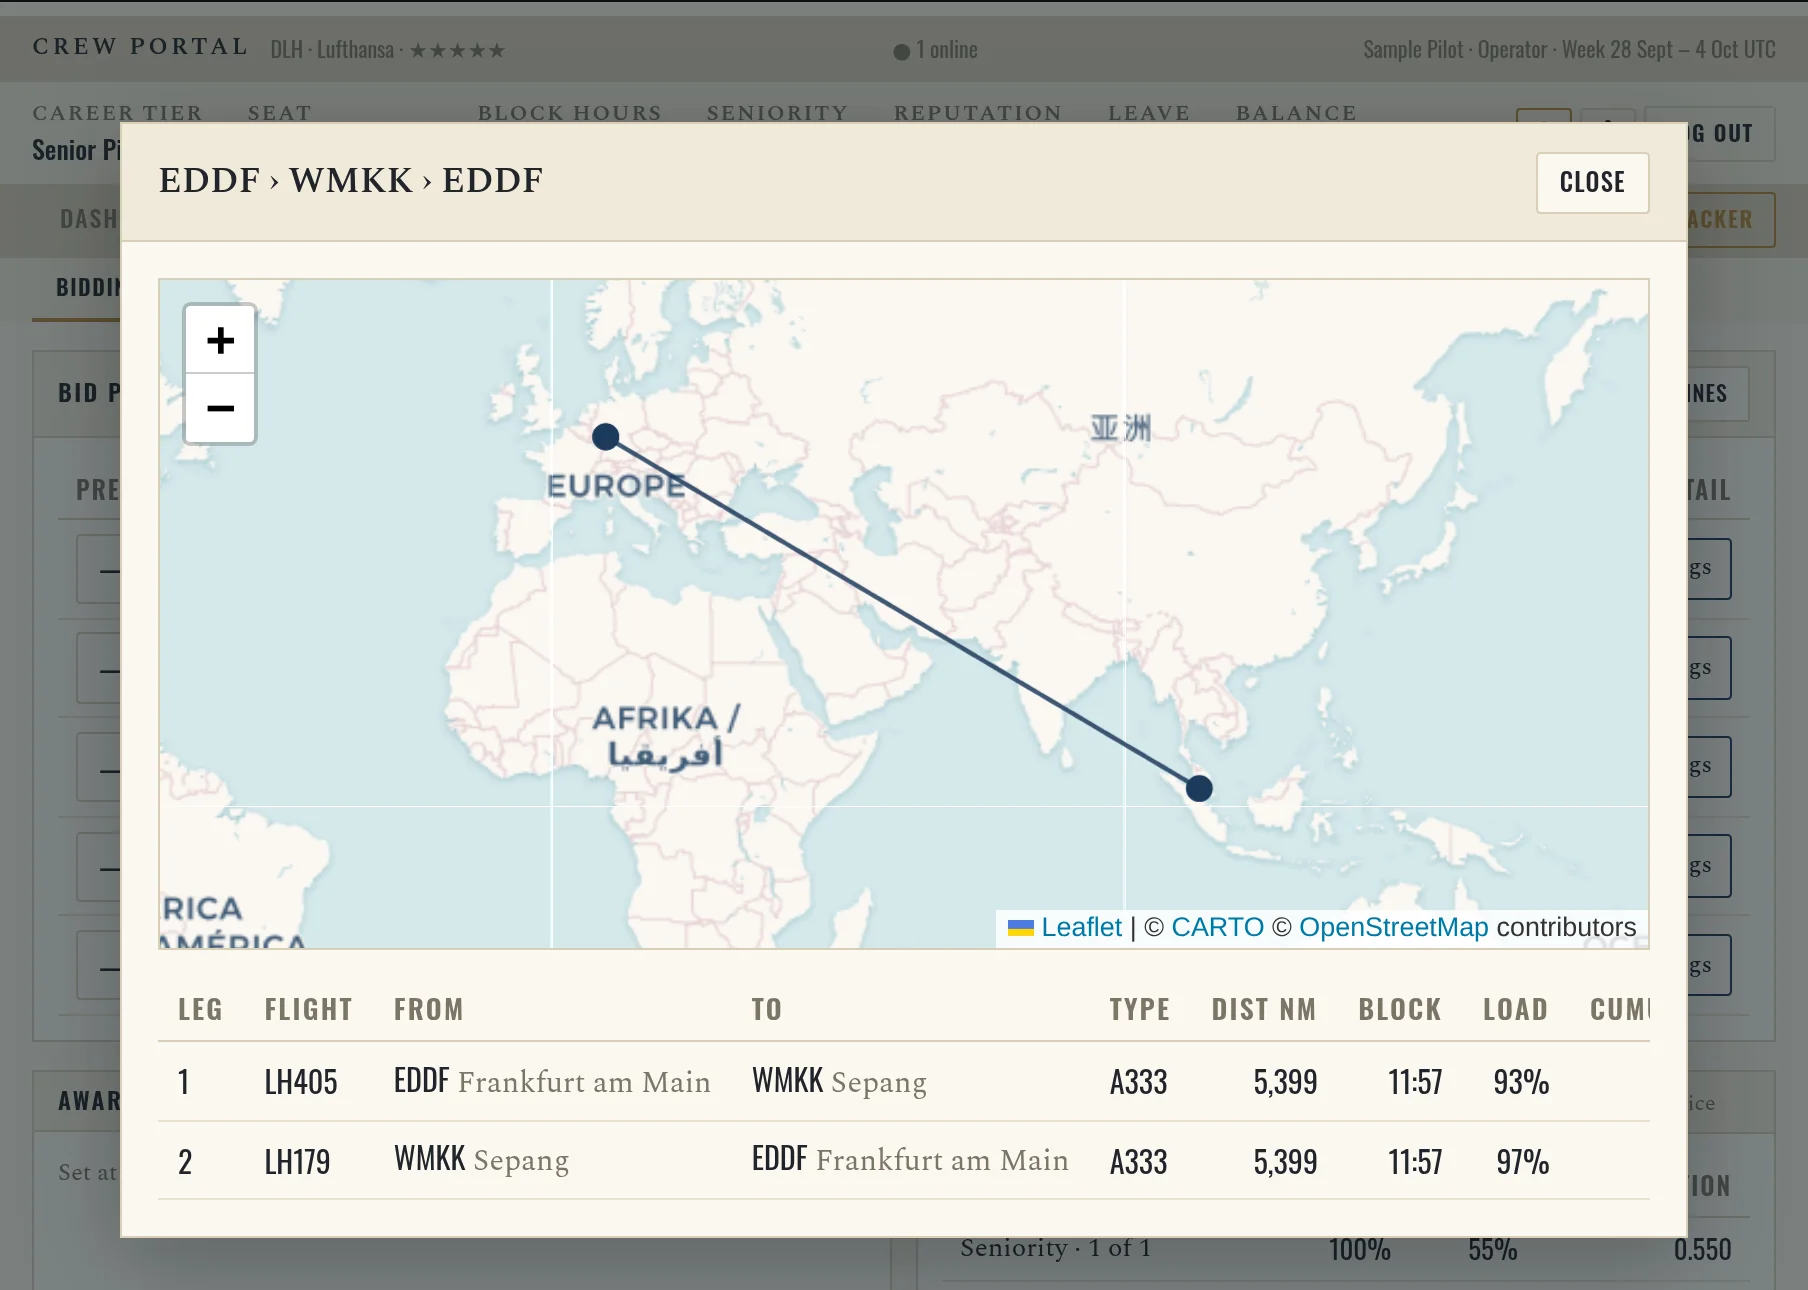1808x1290 pixels.
Task: Click EDDF Frankfurt am Main destination in leg 2
Action: pos(910,1159)
